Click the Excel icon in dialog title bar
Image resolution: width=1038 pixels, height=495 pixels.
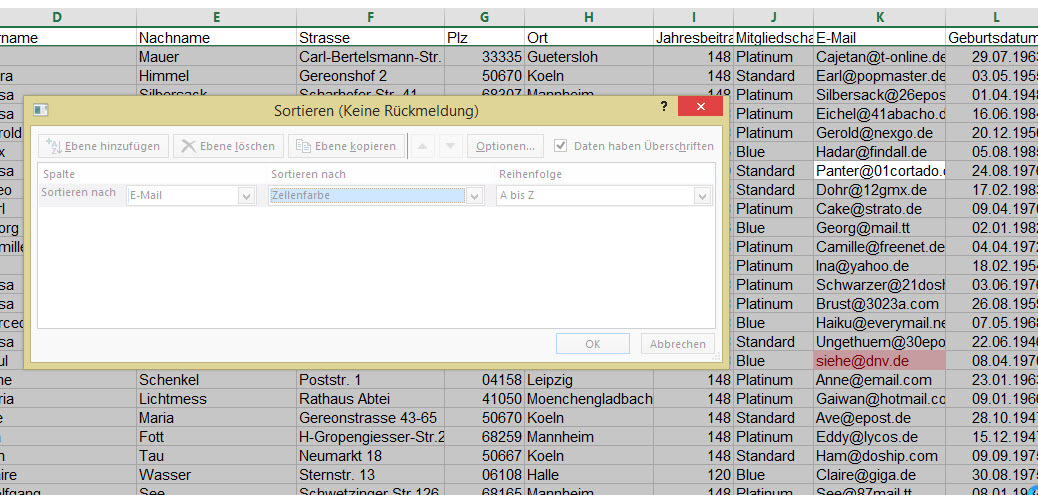pyautogui.click(x=42, y=109)
